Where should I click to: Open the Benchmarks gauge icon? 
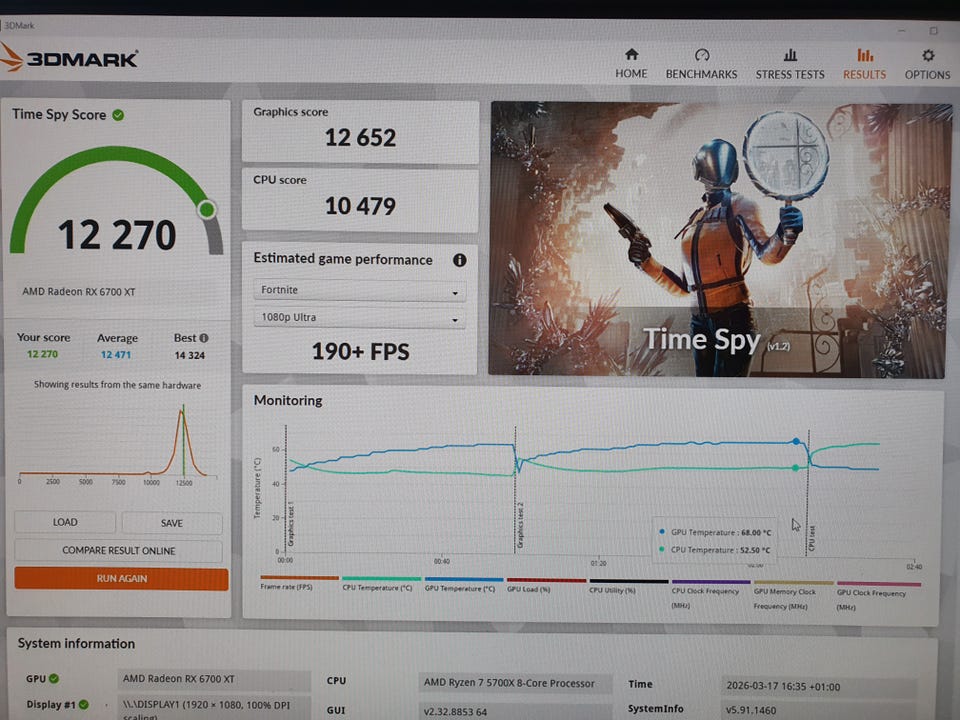[702, 55]
